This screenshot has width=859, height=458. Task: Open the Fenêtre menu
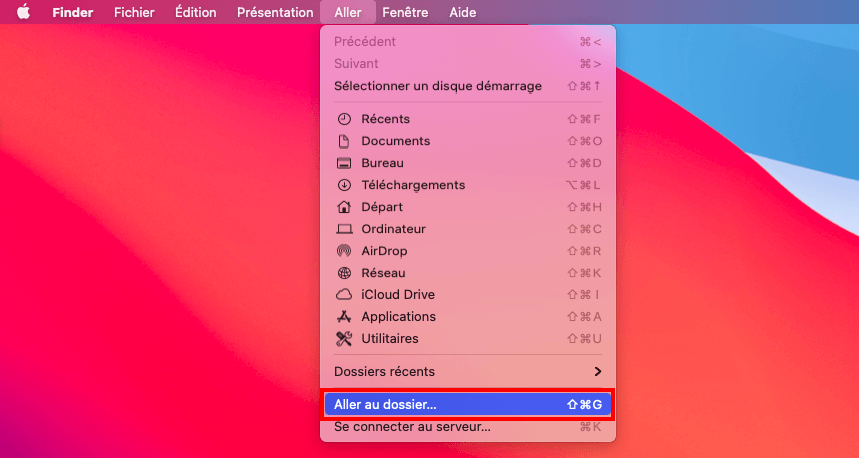click(x=405, y=12)
